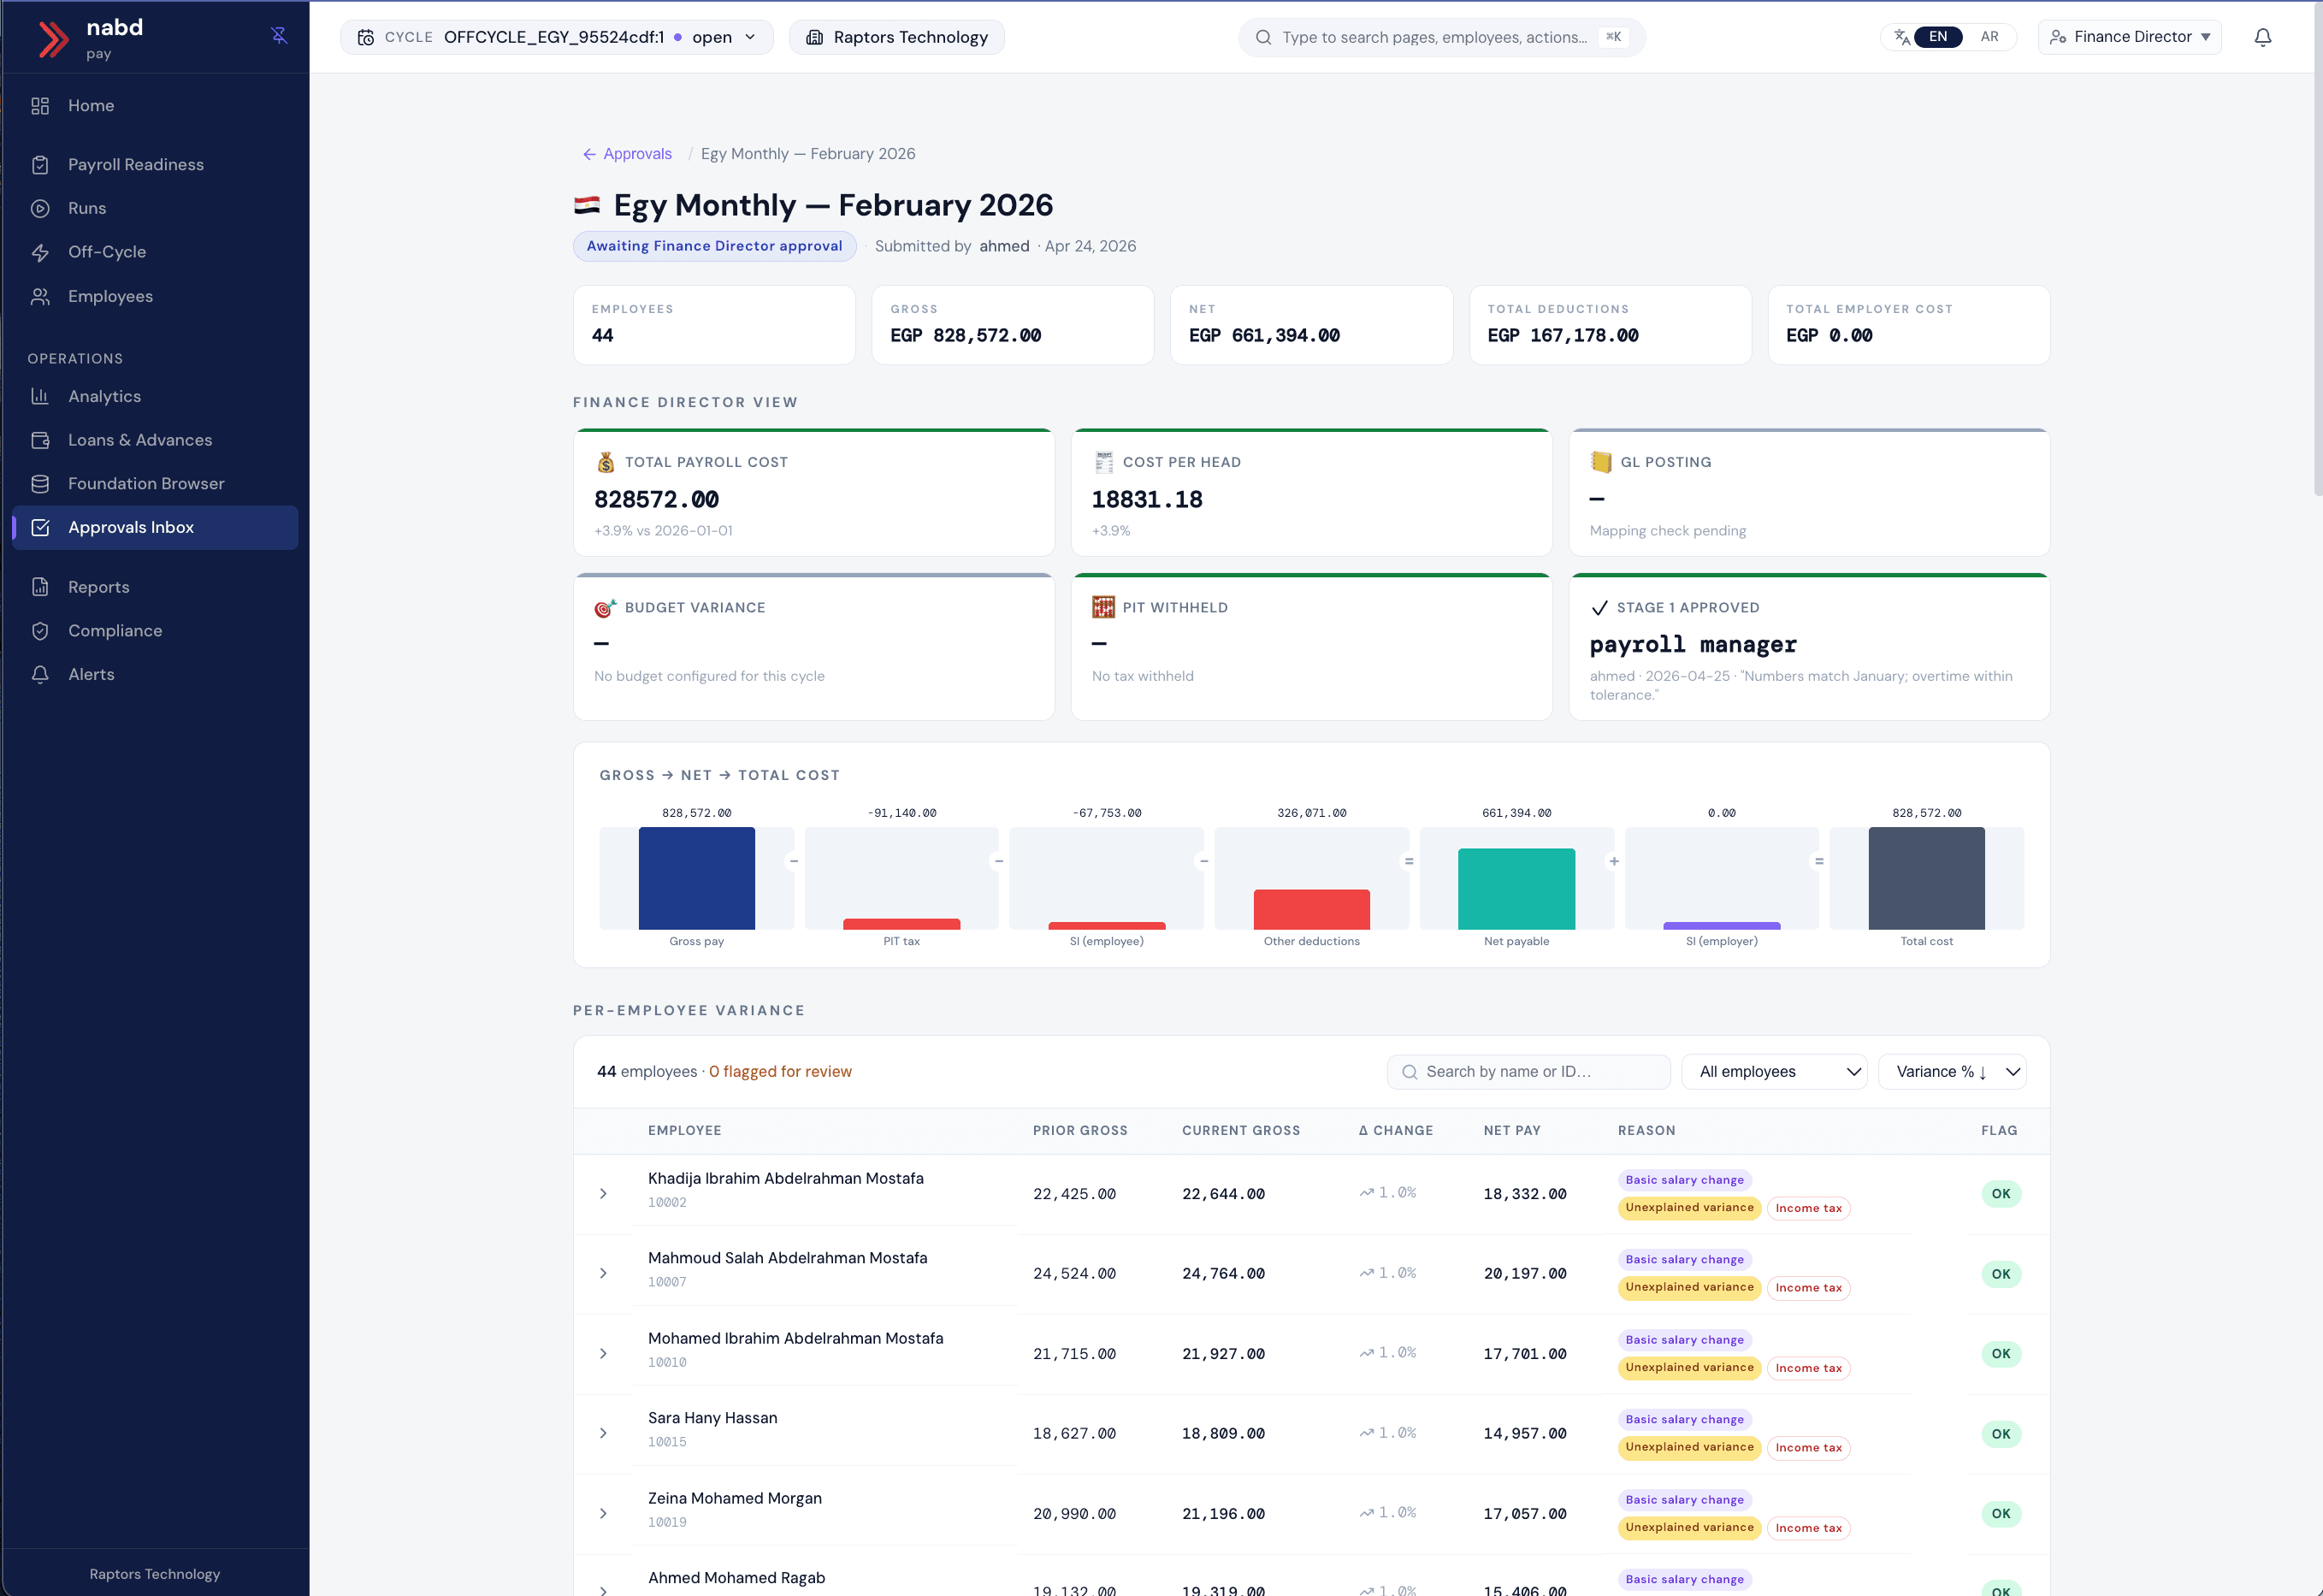Switch language to EN

[x=1937, y=37]
